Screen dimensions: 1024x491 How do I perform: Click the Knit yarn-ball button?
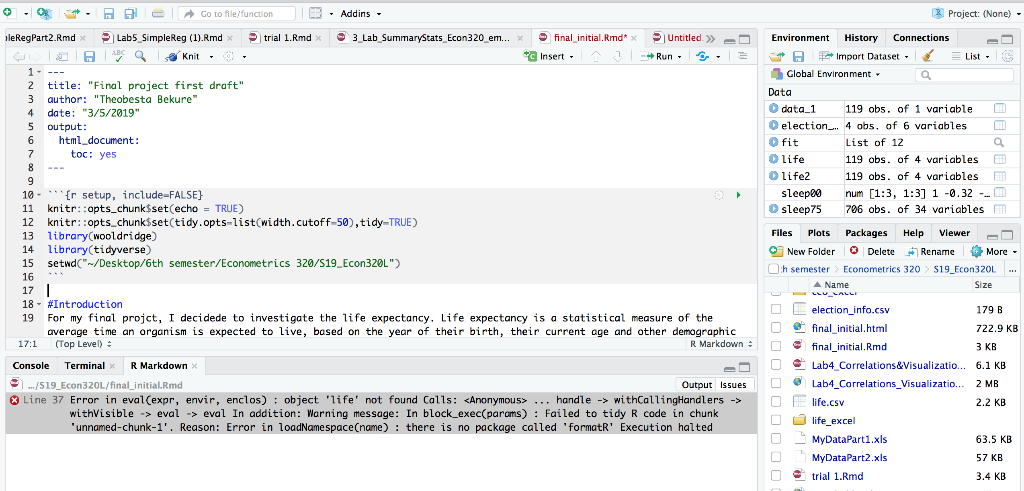point(183,56)
